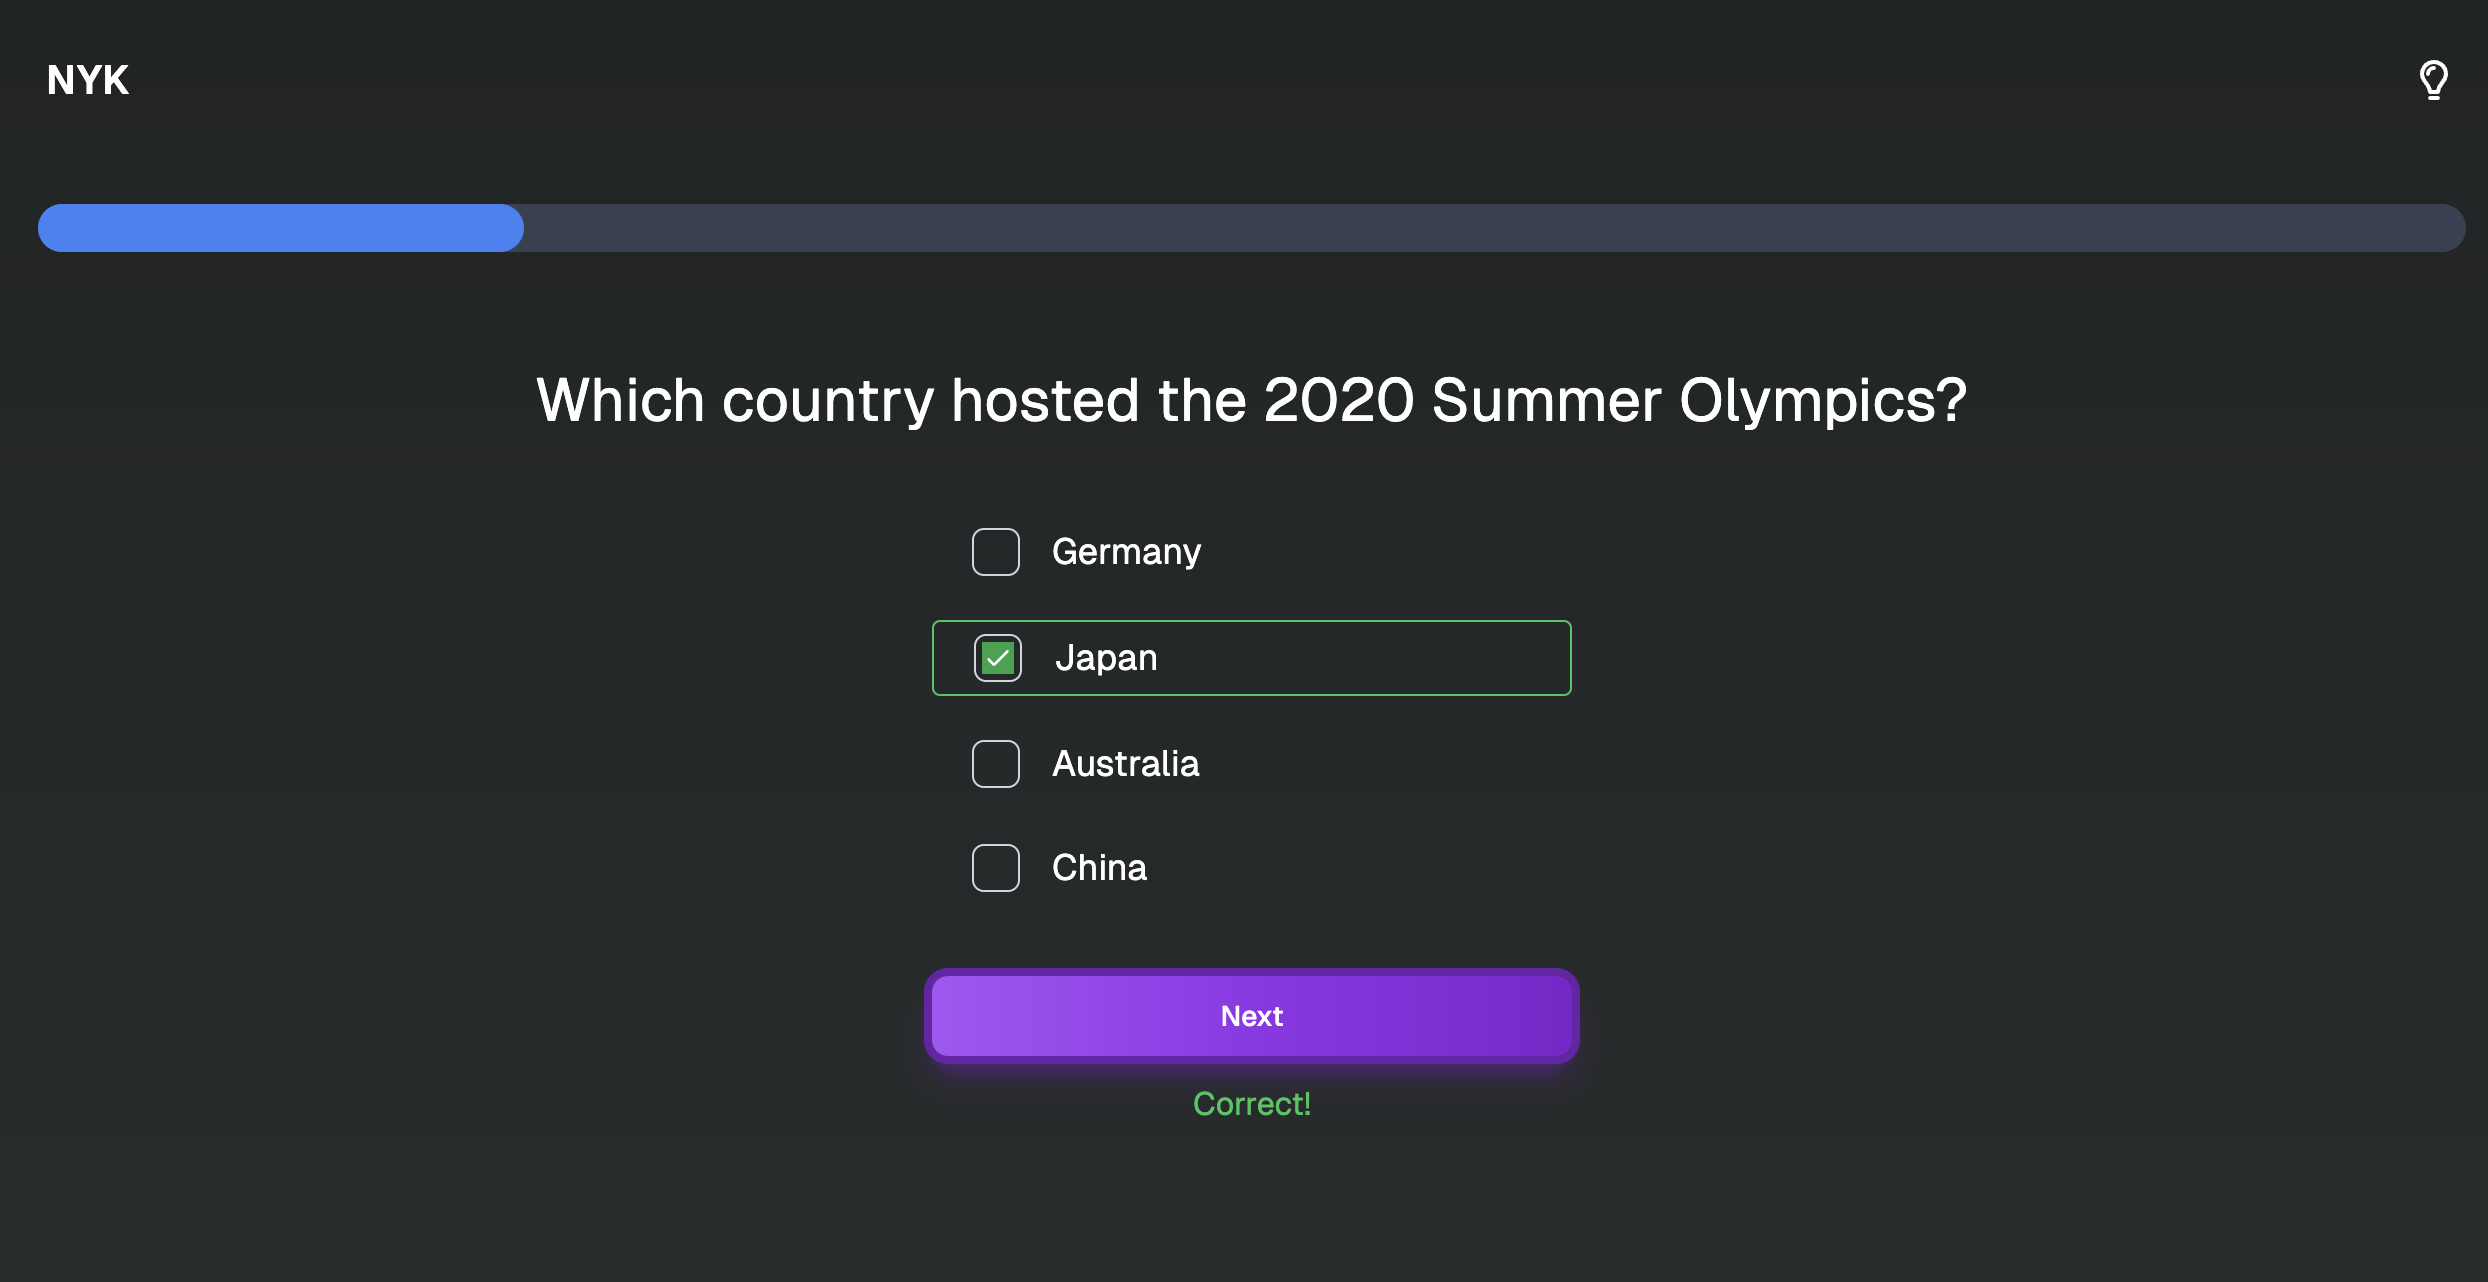This screenshot has width=2488, height=1282.
Task: Click the Olympics question heading
Action: click(x=1252, y=401)
